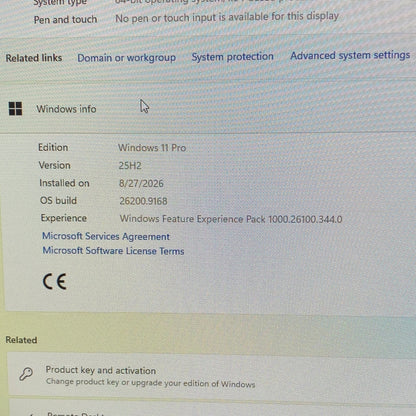Viewport: 416px width, 416px height.
Task: Click the Pen and touch label
Action: pyautogui.click(x=65, y=20)
